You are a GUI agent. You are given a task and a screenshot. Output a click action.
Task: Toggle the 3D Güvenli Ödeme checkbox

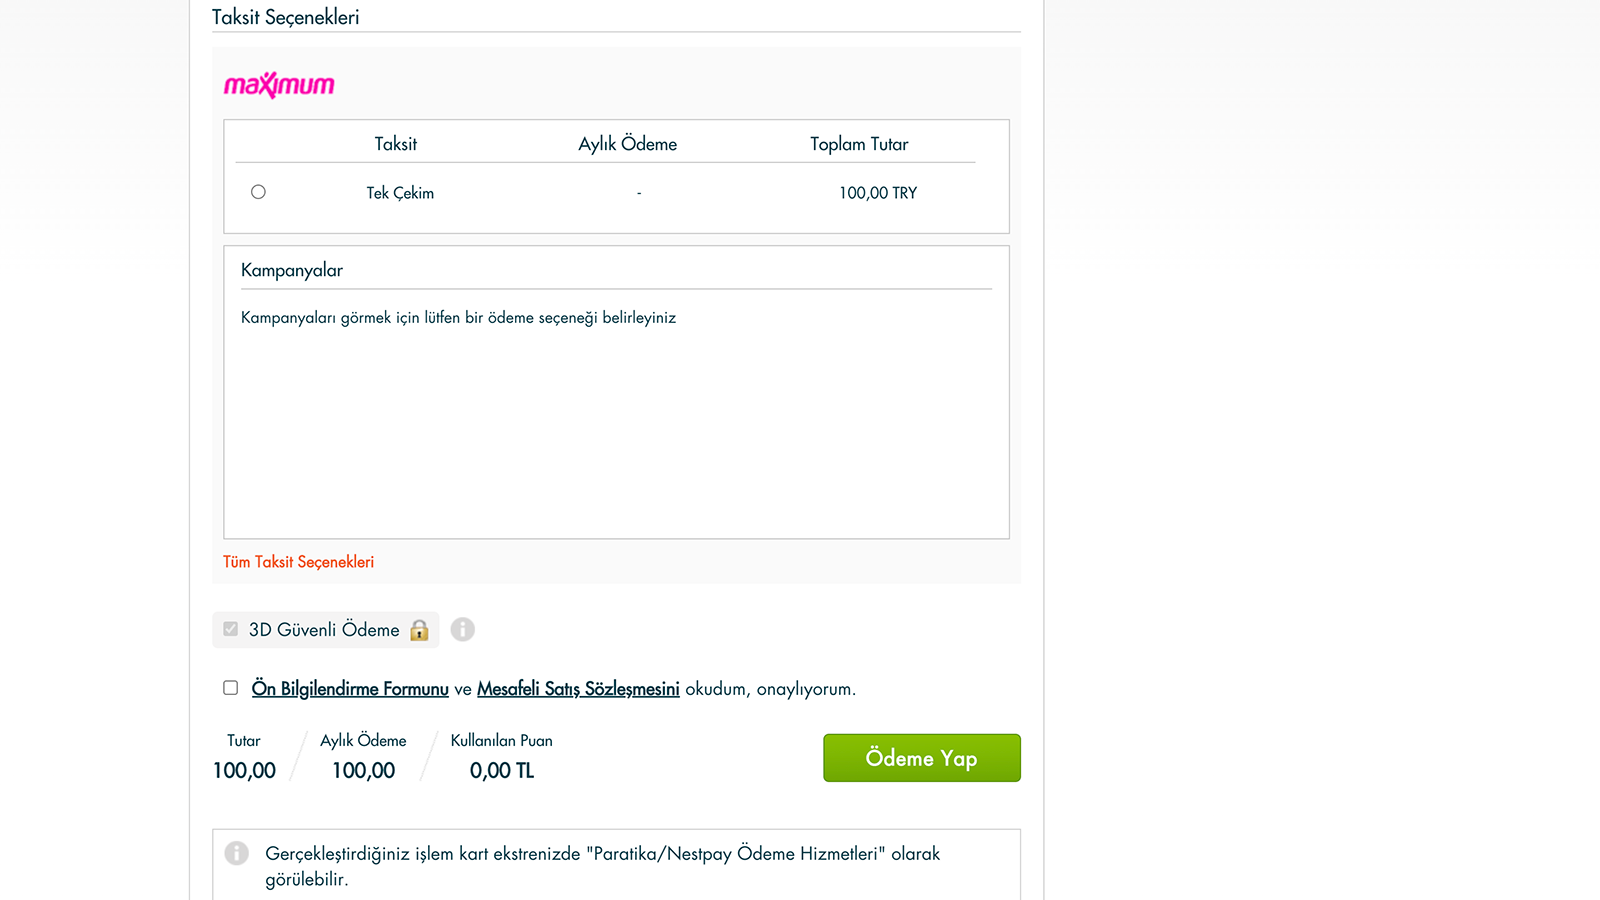tap(231, 629)
